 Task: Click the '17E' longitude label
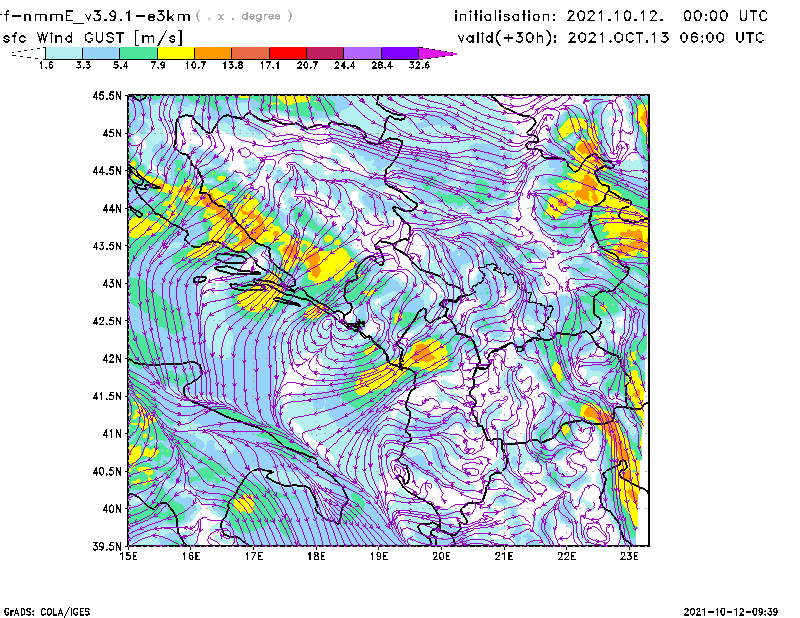254,556
